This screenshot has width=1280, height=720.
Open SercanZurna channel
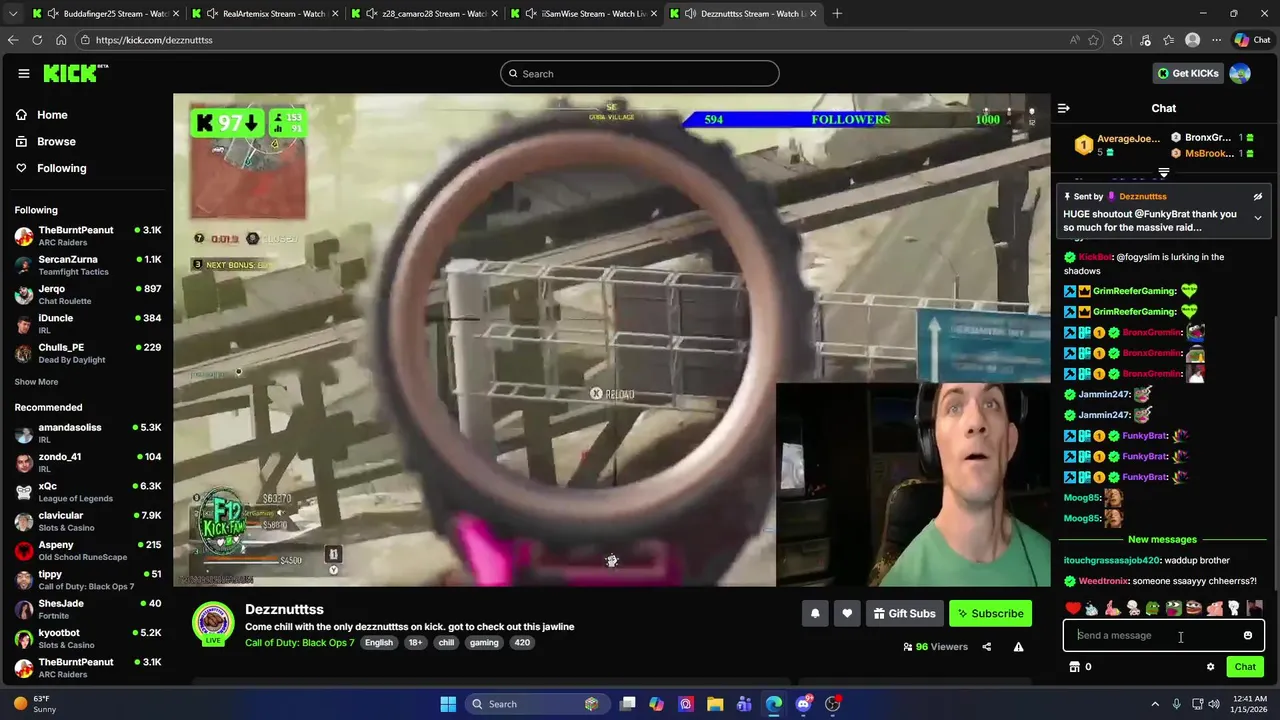point(87,265)
